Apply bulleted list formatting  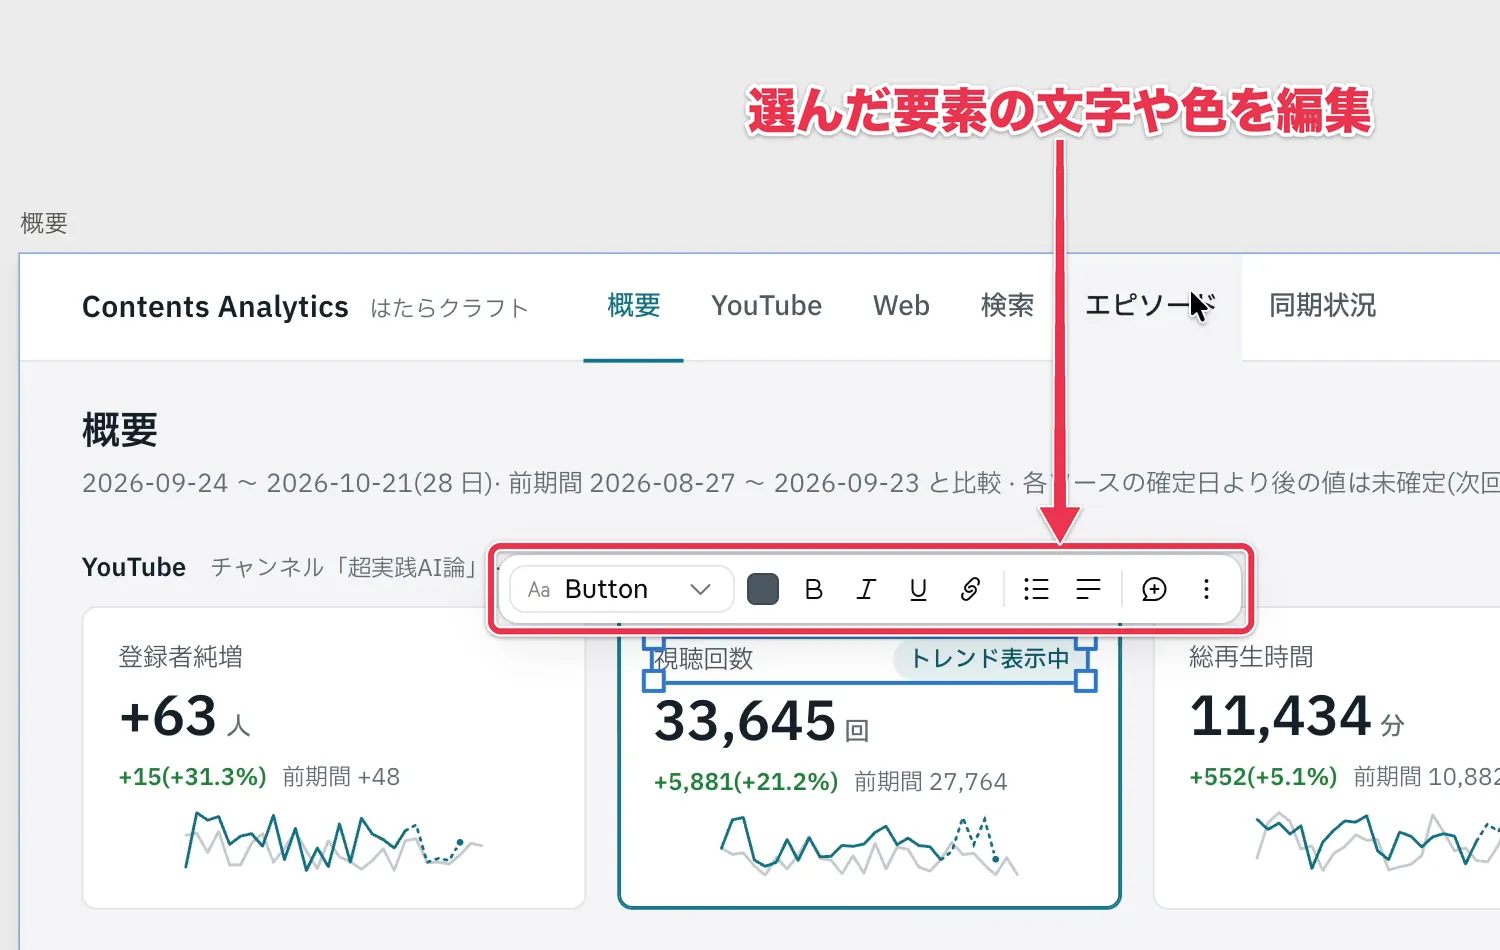pos(1036,590)
